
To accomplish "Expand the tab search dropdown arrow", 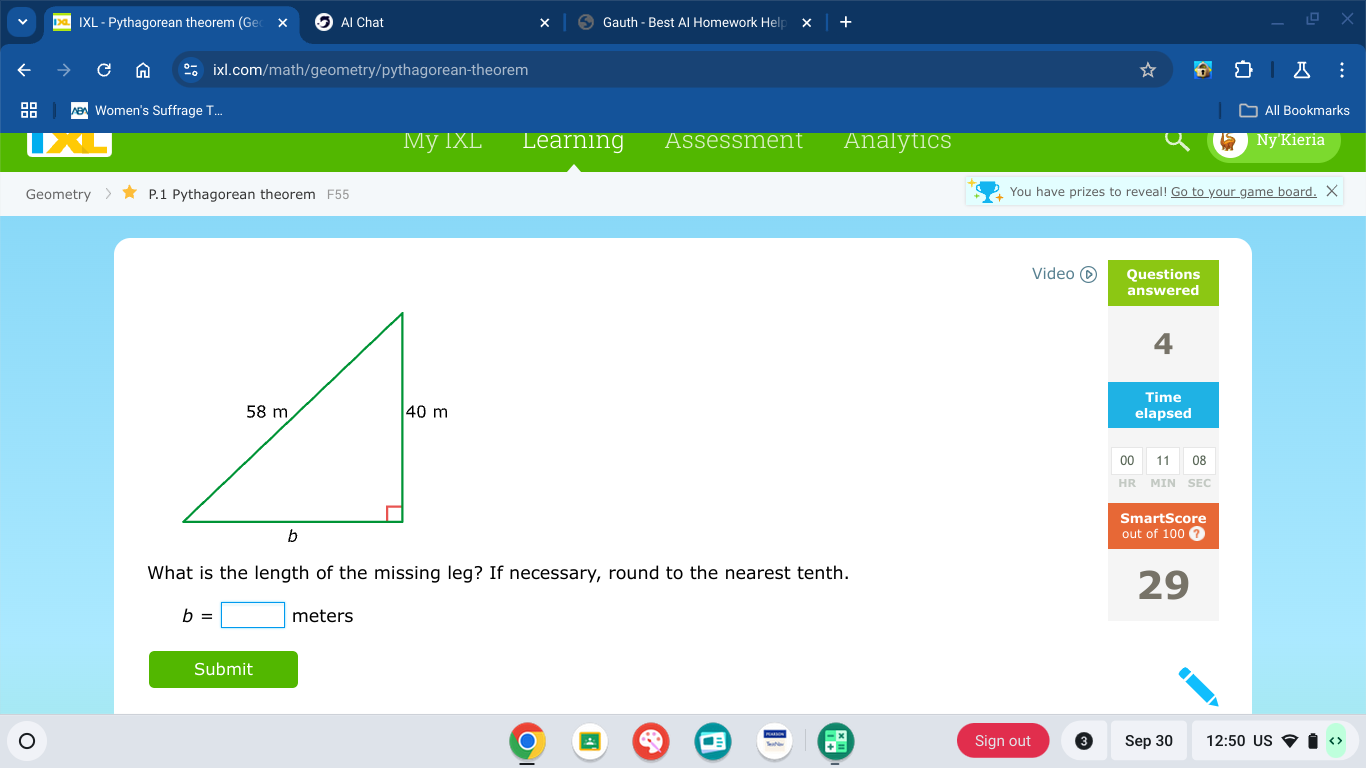I will coord(22,22).
